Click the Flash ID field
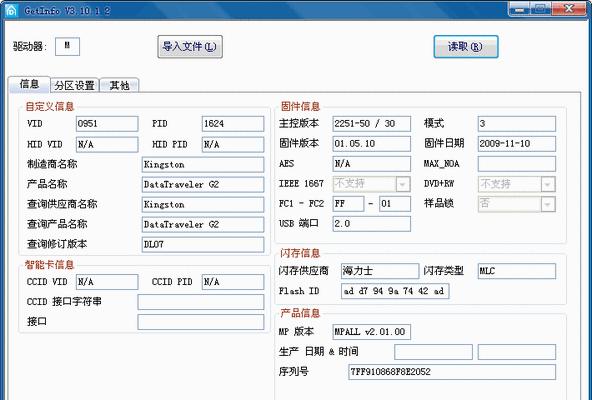592x400 pixels. pos(395,291)
